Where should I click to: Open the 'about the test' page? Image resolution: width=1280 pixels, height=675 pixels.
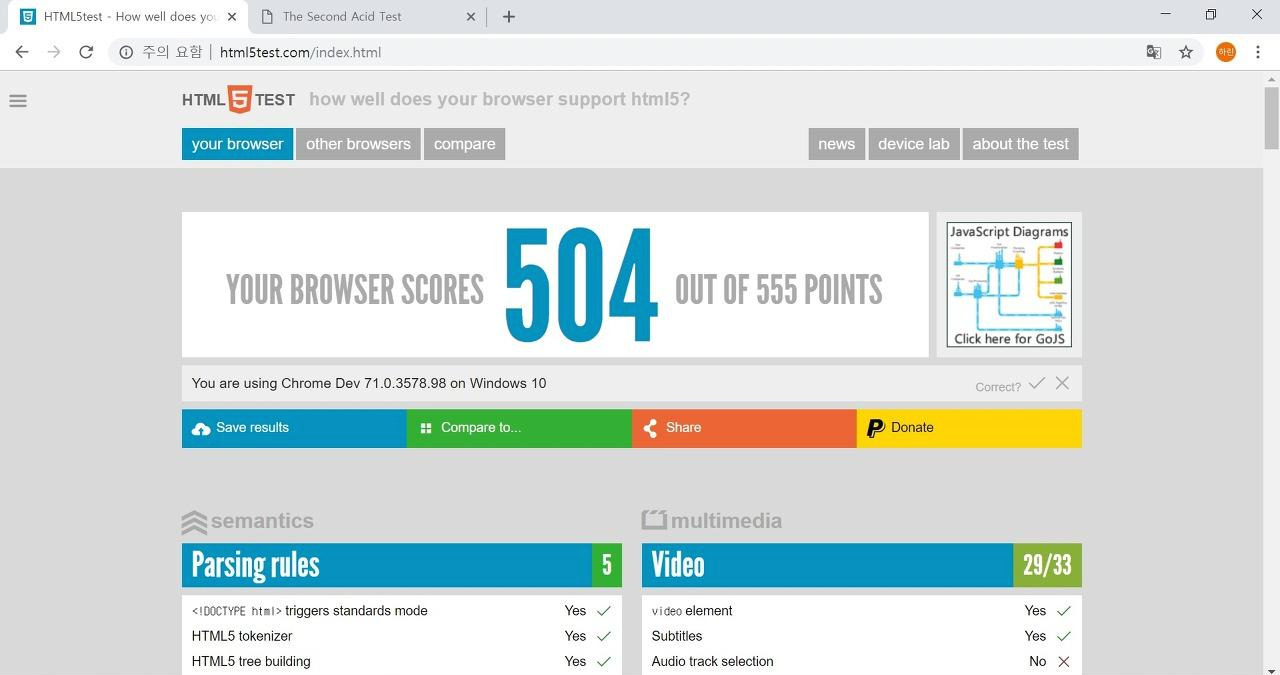(1020, 144)
